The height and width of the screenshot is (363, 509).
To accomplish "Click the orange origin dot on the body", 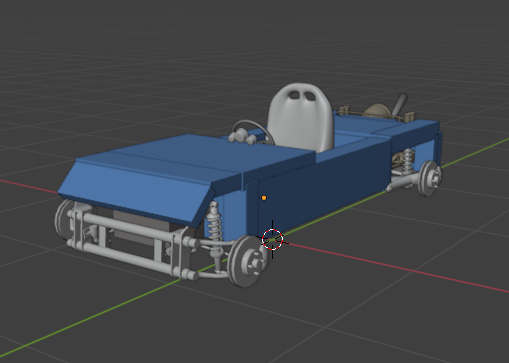I will (x=264, y=198).
